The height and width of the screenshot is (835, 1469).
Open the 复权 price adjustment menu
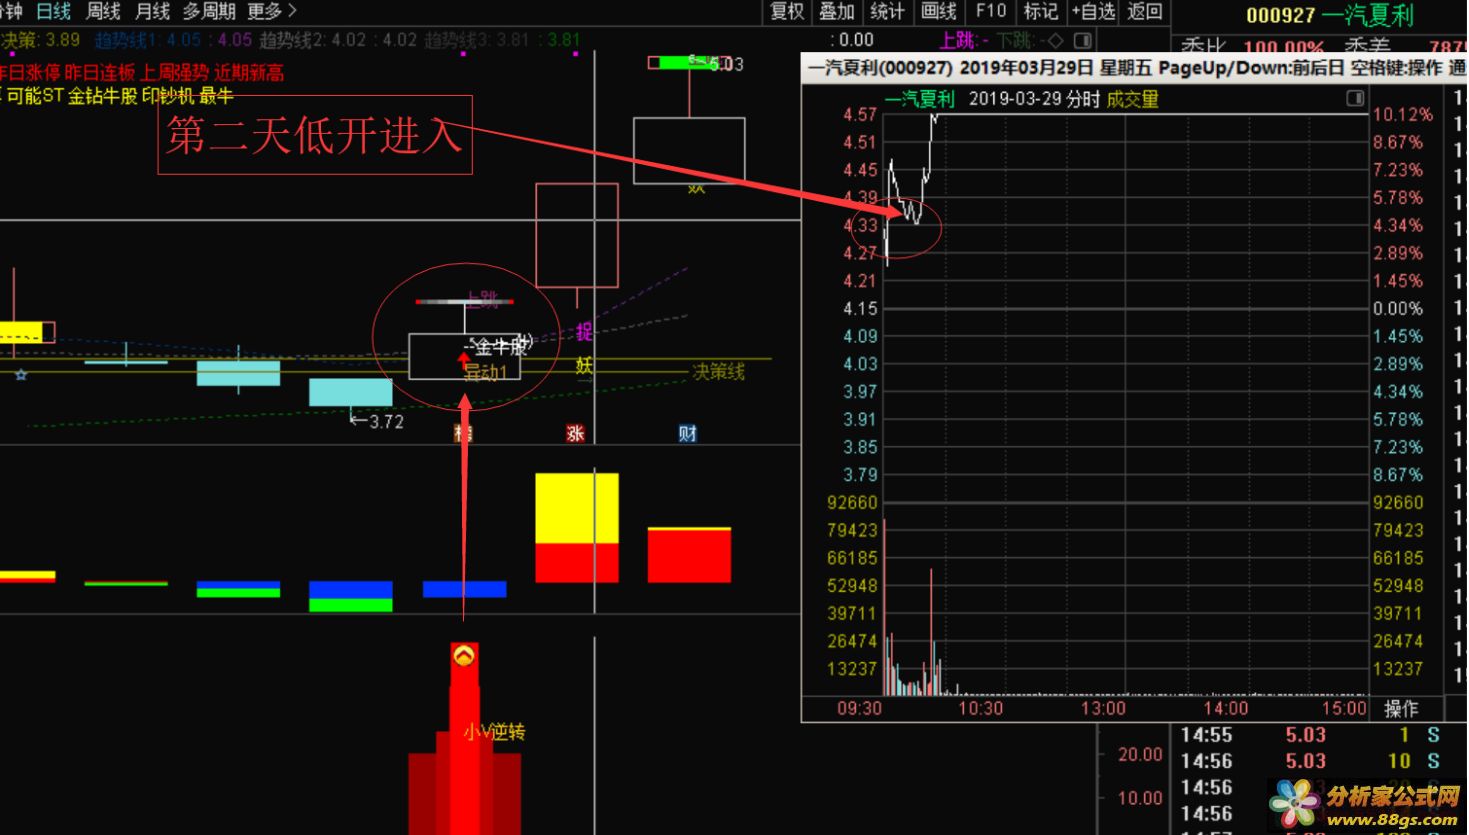click(787, 11)
